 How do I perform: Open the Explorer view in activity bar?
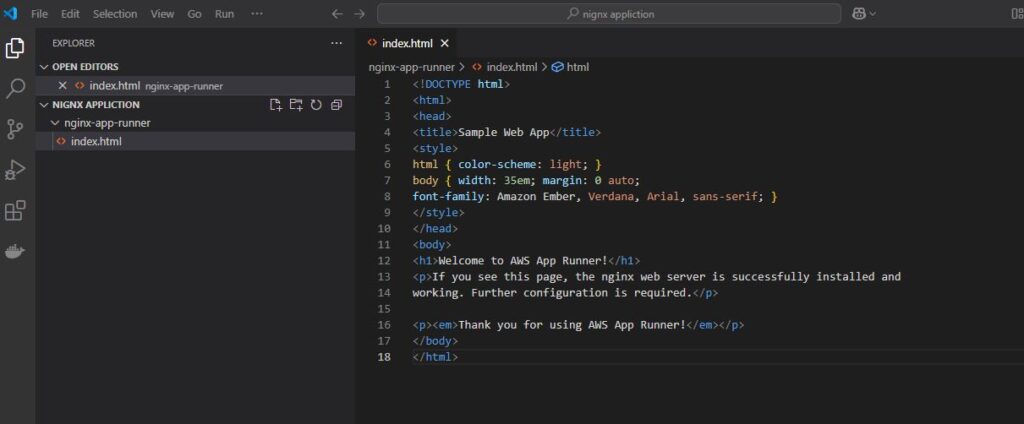coord(15,48)
